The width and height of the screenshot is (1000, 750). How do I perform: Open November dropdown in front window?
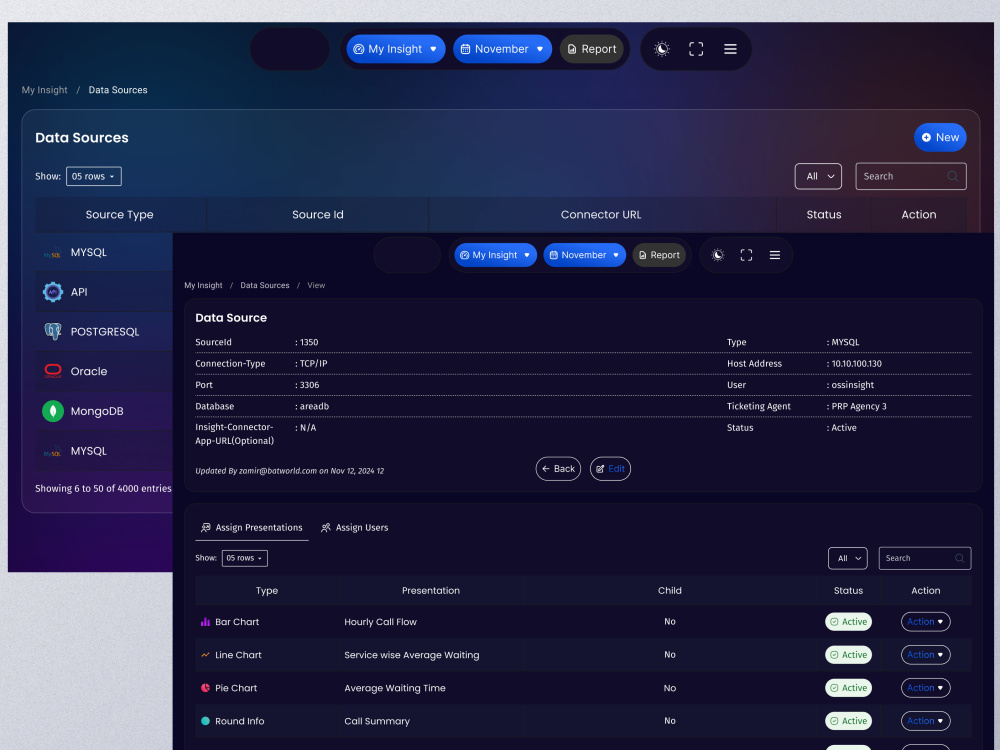pos(584,255)
